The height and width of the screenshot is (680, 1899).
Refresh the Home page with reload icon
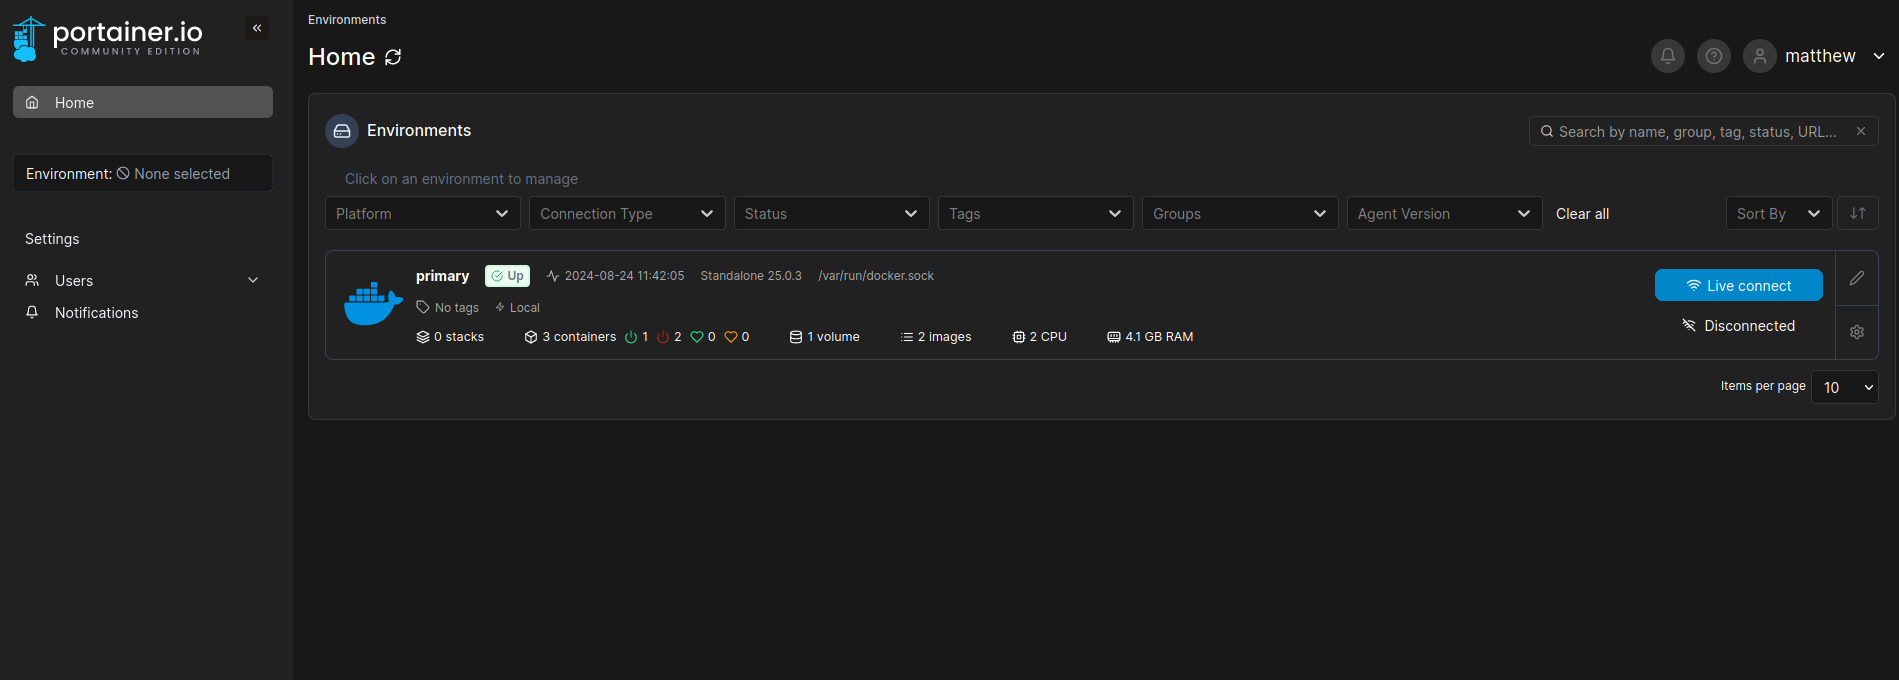393,57
